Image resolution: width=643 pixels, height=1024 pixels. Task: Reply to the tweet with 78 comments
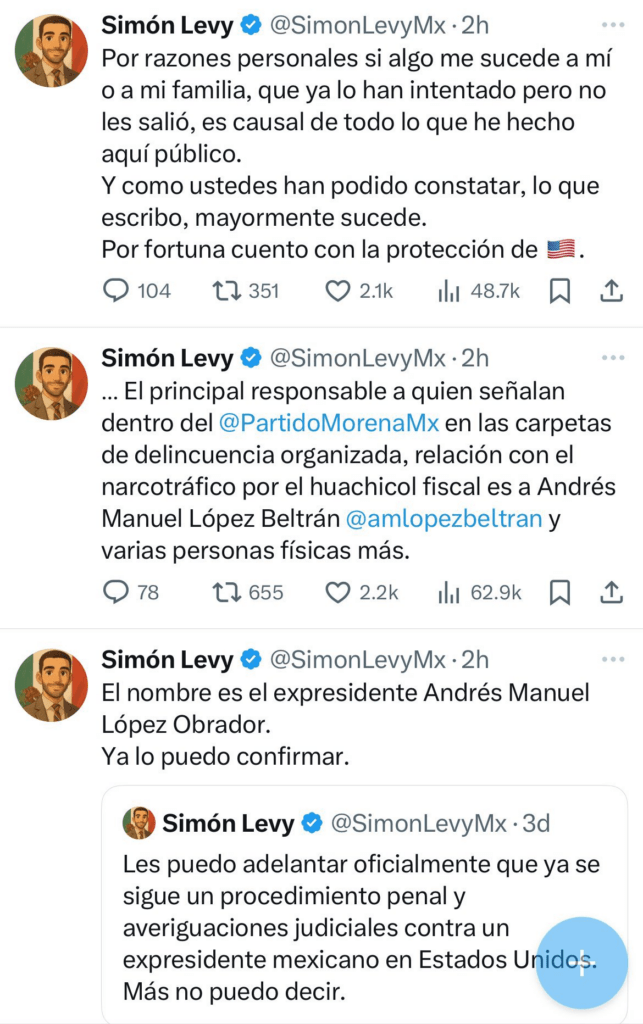tap(118, 593)
